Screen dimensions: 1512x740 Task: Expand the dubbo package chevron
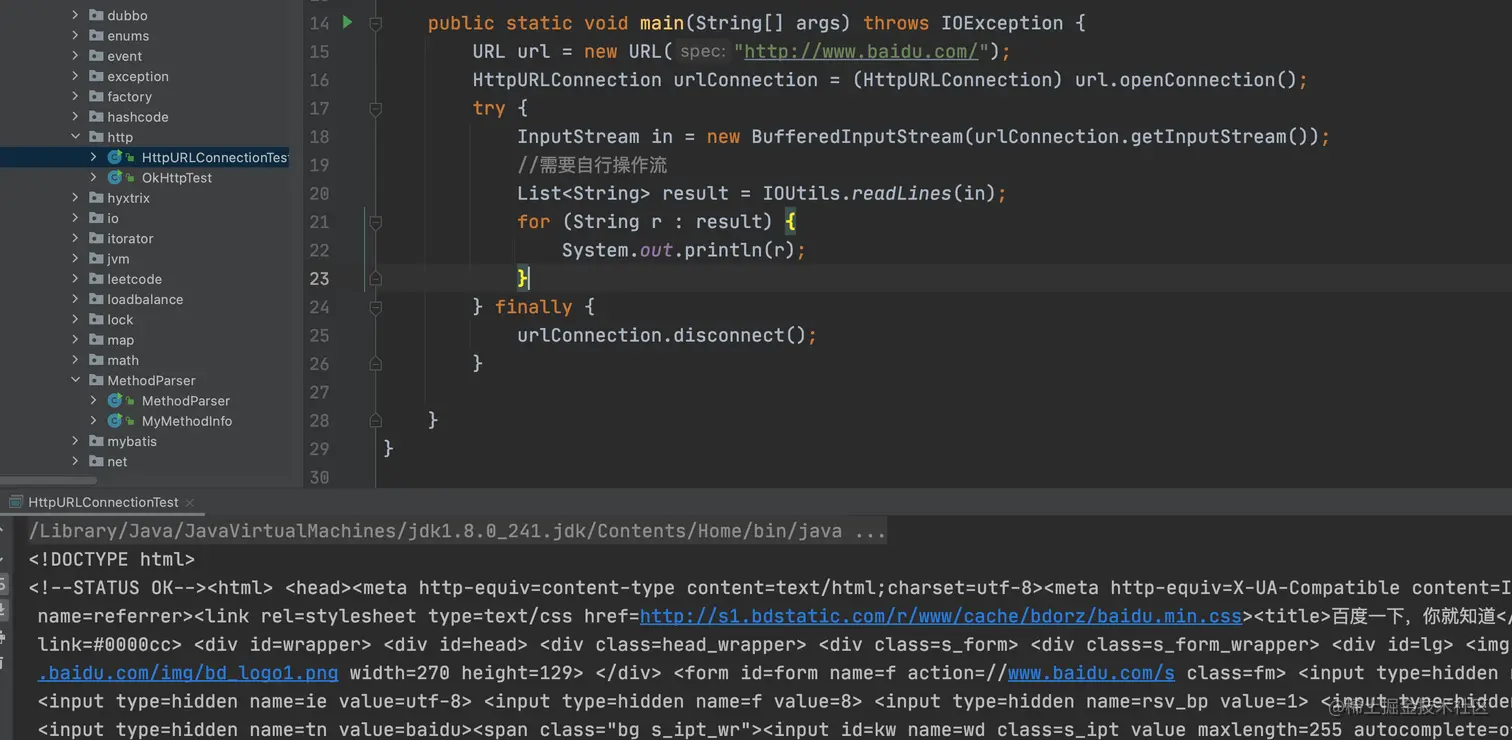76,15
